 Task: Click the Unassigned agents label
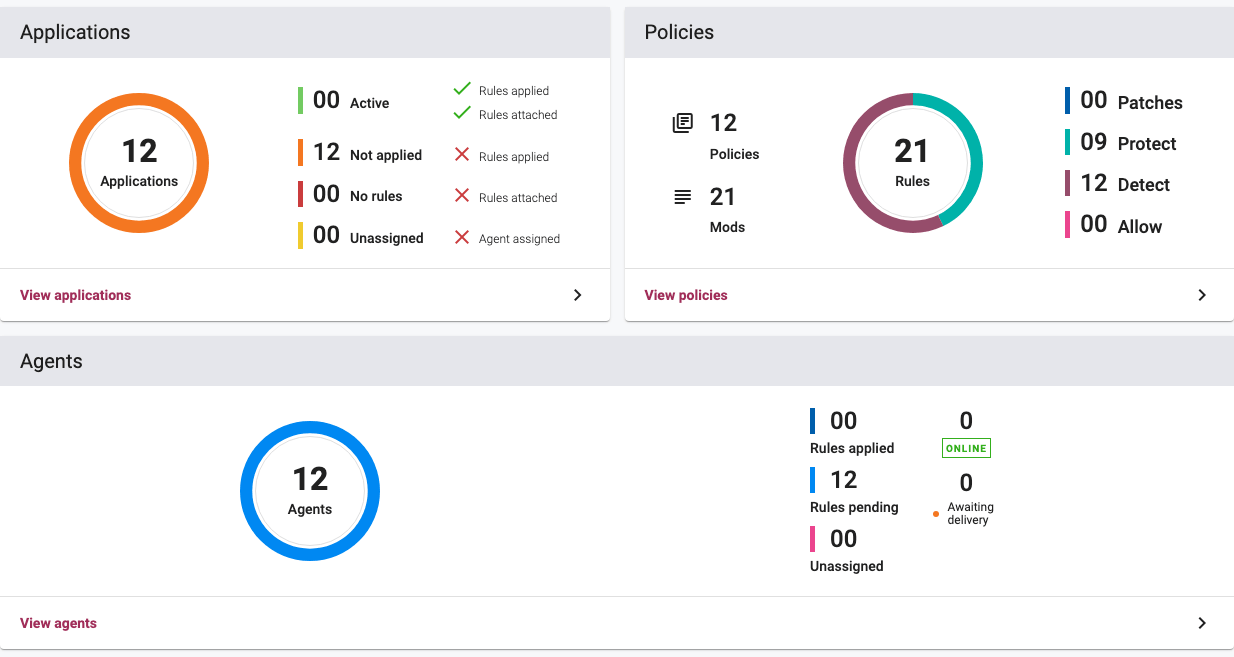point(846,566)
